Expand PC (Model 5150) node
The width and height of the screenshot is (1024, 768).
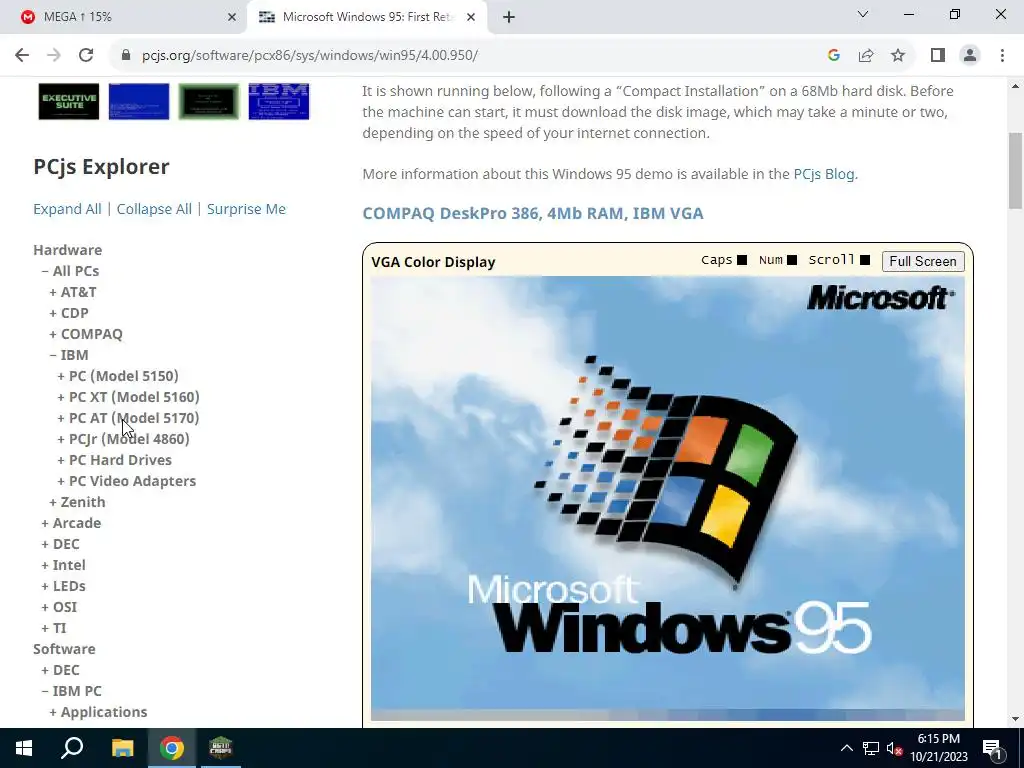[118, 376]
